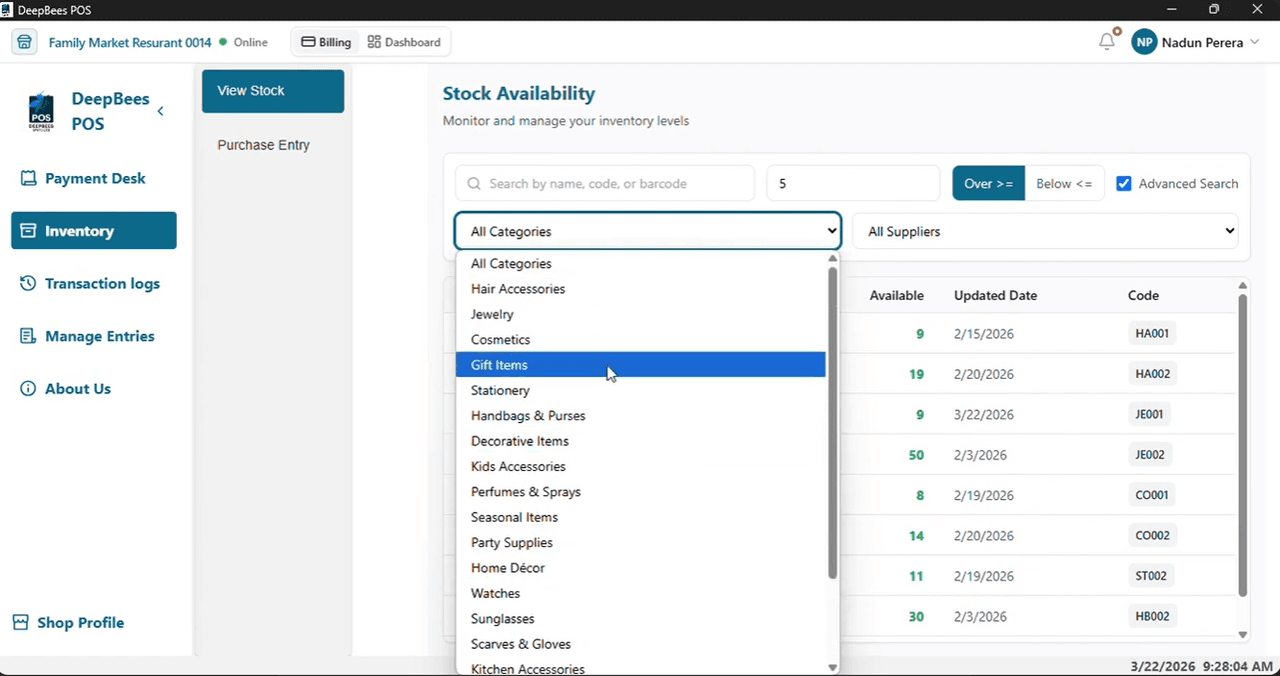Open the notifications bell
Viewport: 1280px width, 676px height.
tap(1107, 41)
